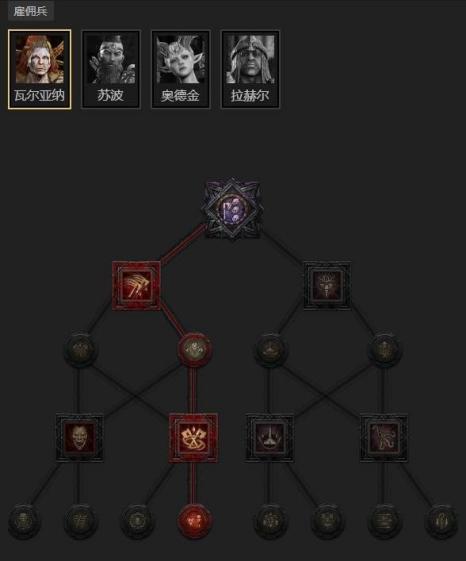The image size is (466, 561).
Task: Select the 瓦尔亚纳 mercenary portrait
Action: [x=39, y=69]
